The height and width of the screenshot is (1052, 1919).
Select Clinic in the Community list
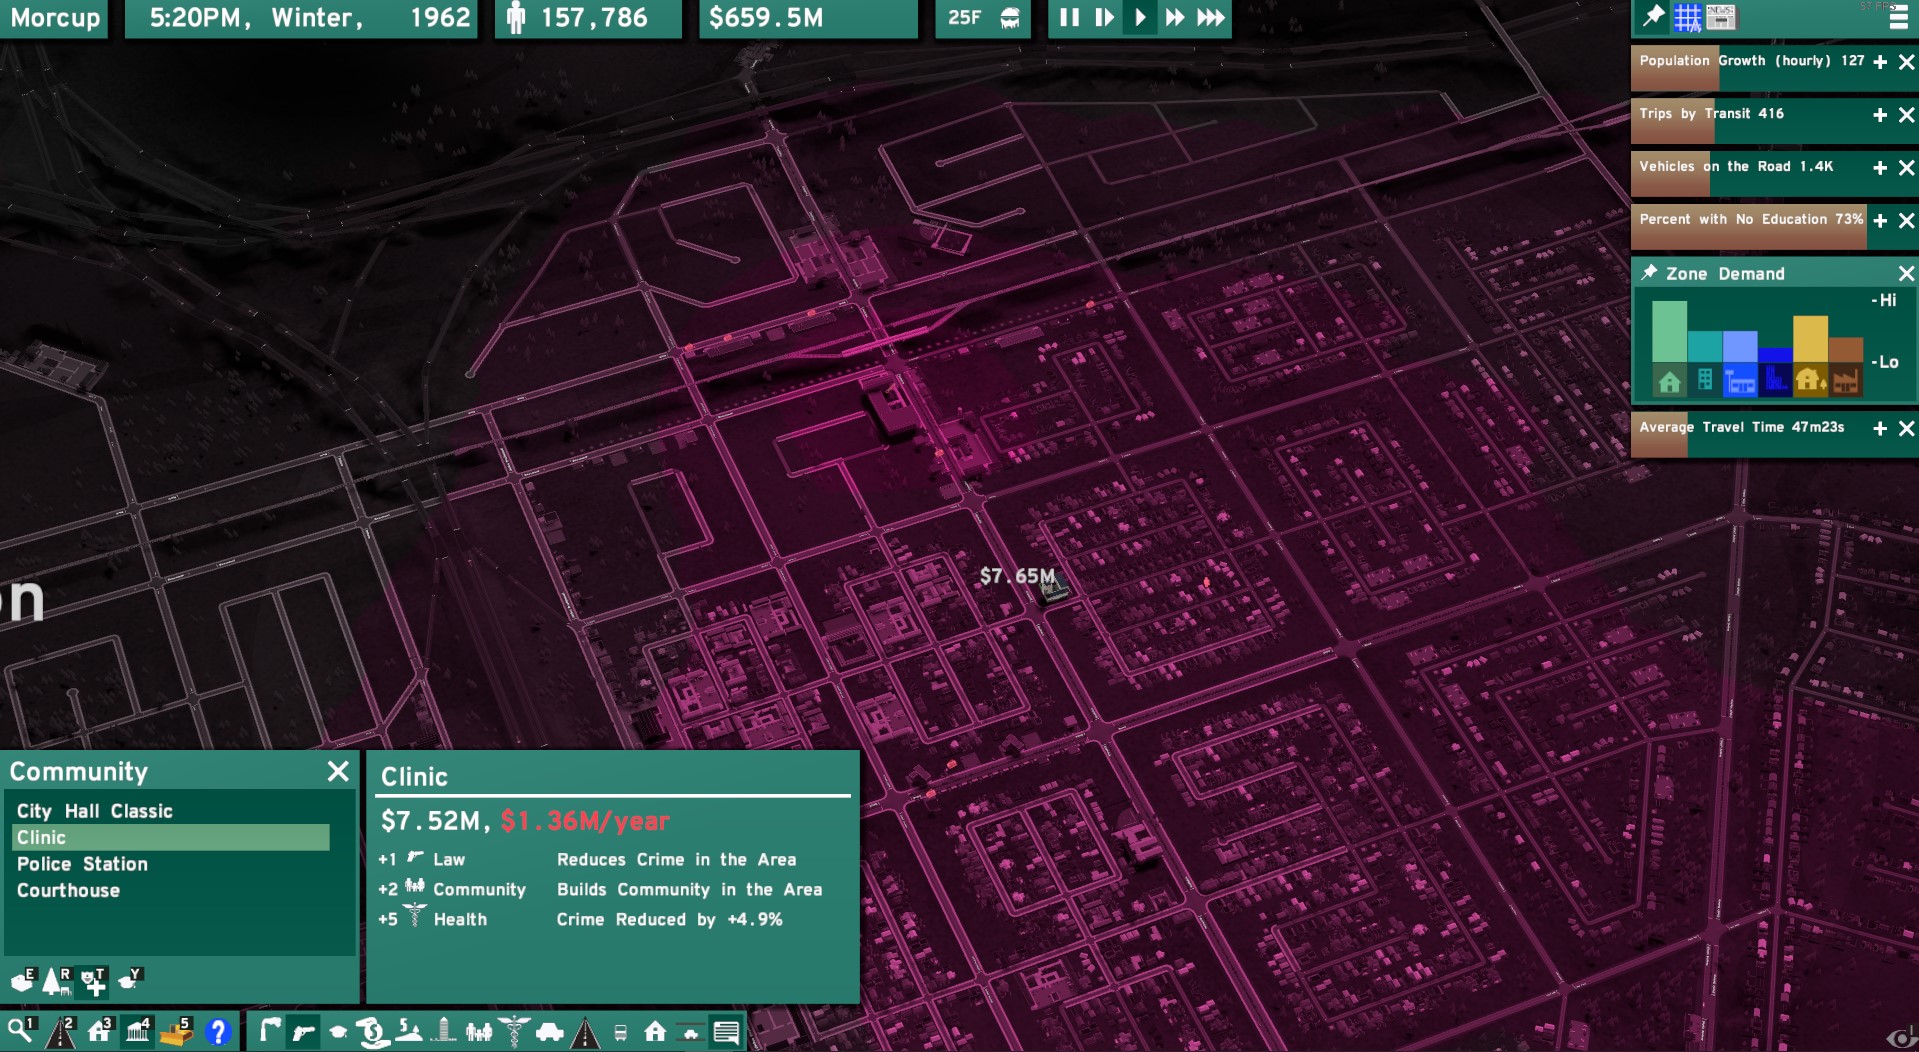click(171, 837)
